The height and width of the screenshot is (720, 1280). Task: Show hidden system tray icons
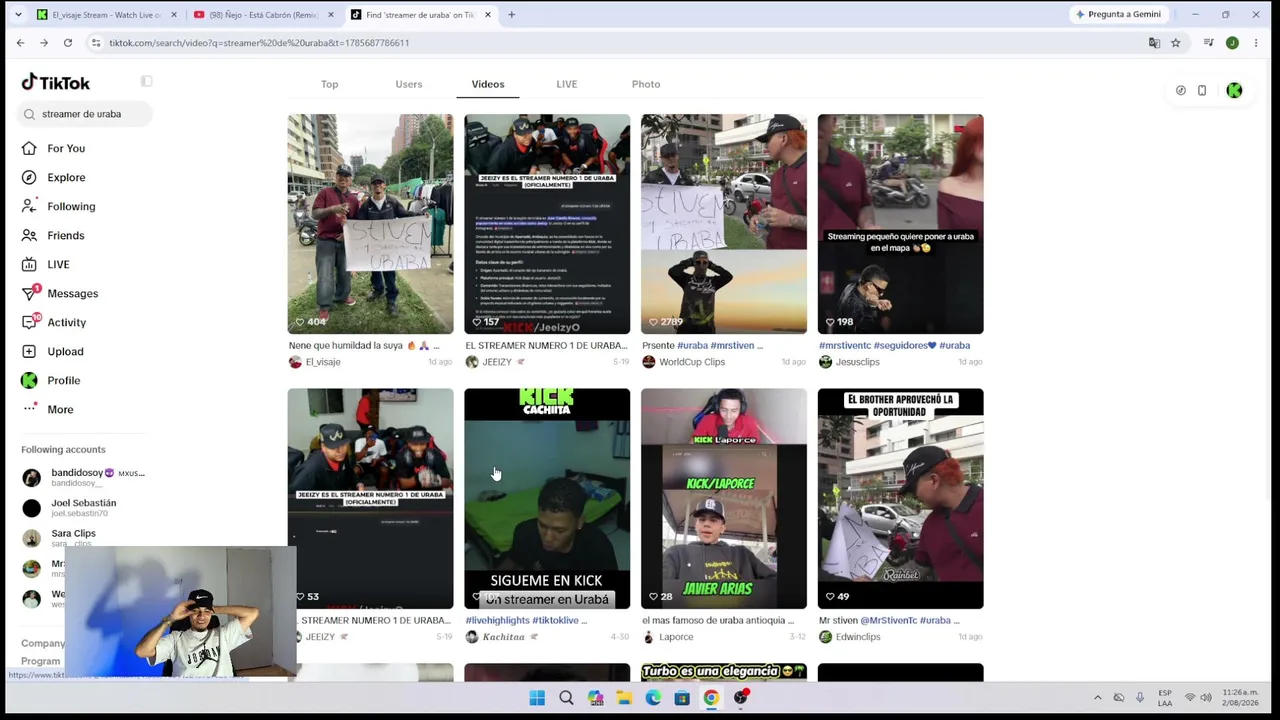1097,698
